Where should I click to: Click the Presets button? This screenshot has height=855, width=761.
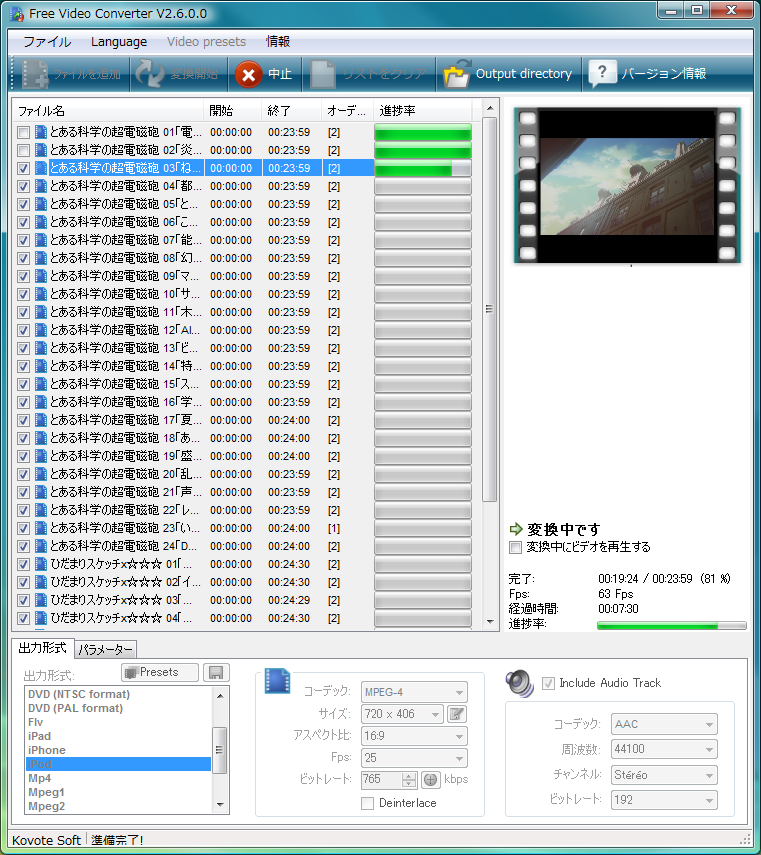click(160, 672)
